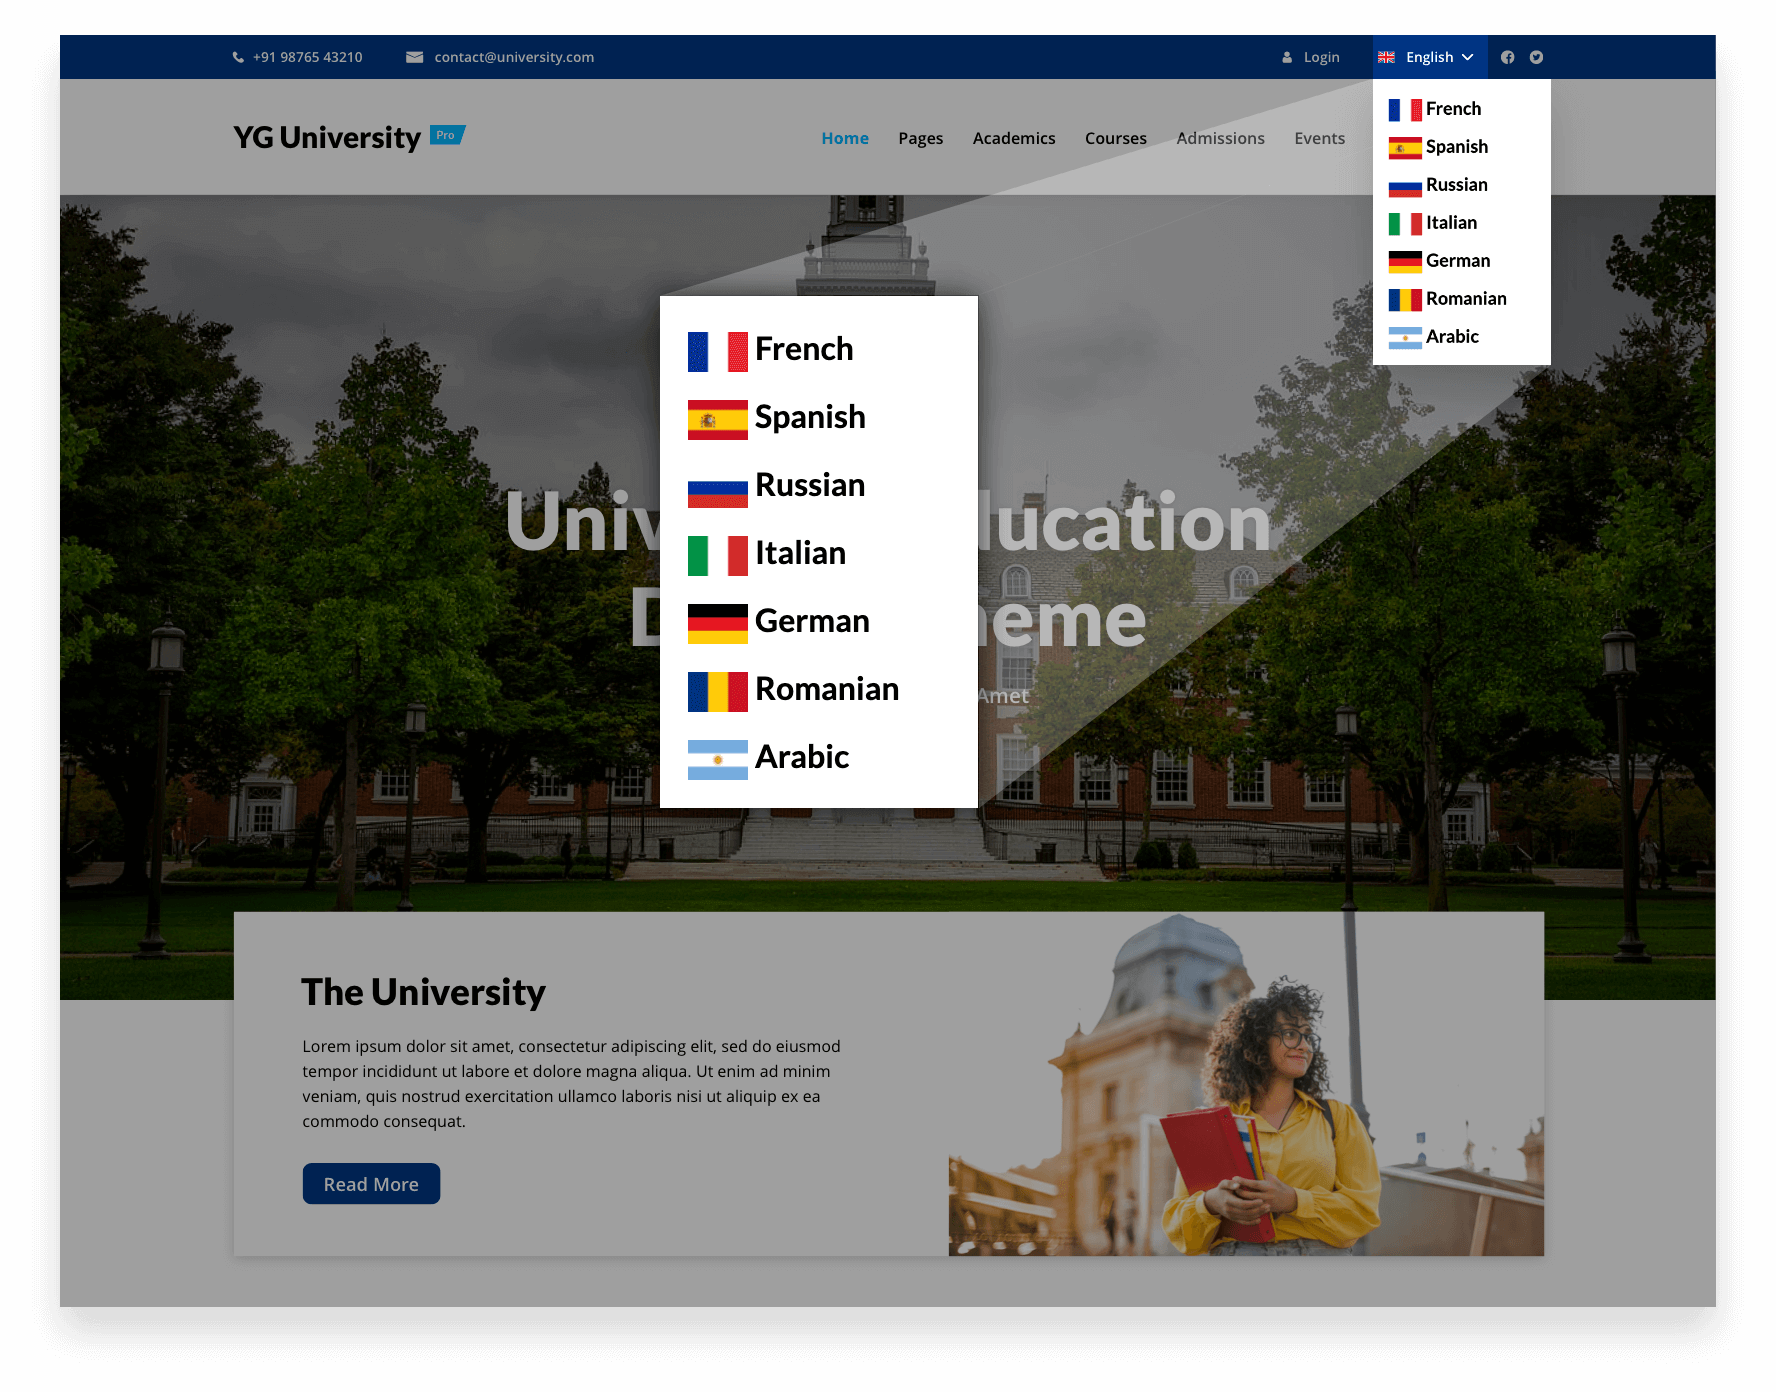
Task: Select Italian from the language list
Action: [x=801, y=553]
